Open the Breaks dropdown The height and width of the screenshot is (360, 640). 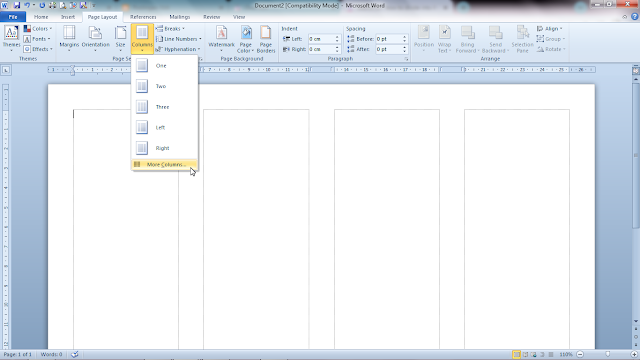tap(170, 29)
